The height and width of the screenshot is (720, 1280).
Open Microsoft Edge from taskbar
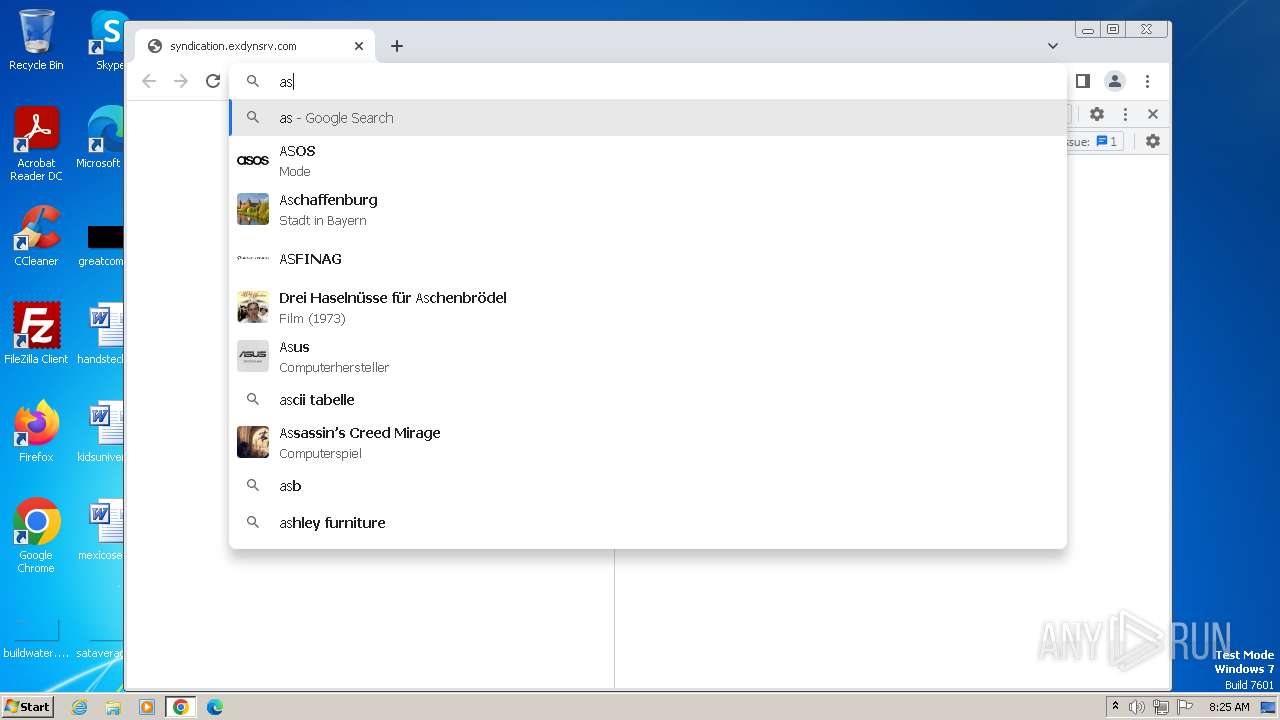(215, 707)
